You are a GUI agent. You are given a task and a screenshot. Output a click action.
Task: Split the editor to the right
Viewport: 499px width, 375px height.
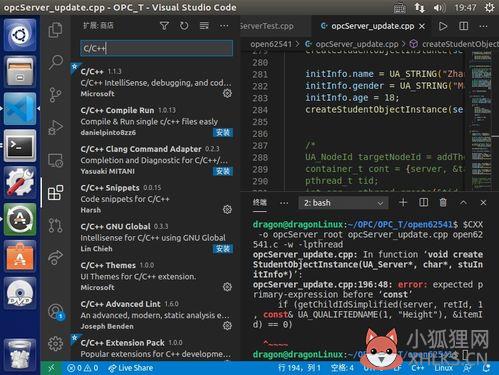pyautogui.click(x=463, y=26)
